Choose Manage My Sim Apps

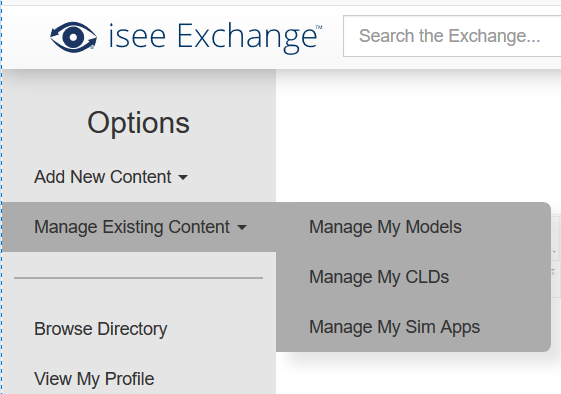394,327
